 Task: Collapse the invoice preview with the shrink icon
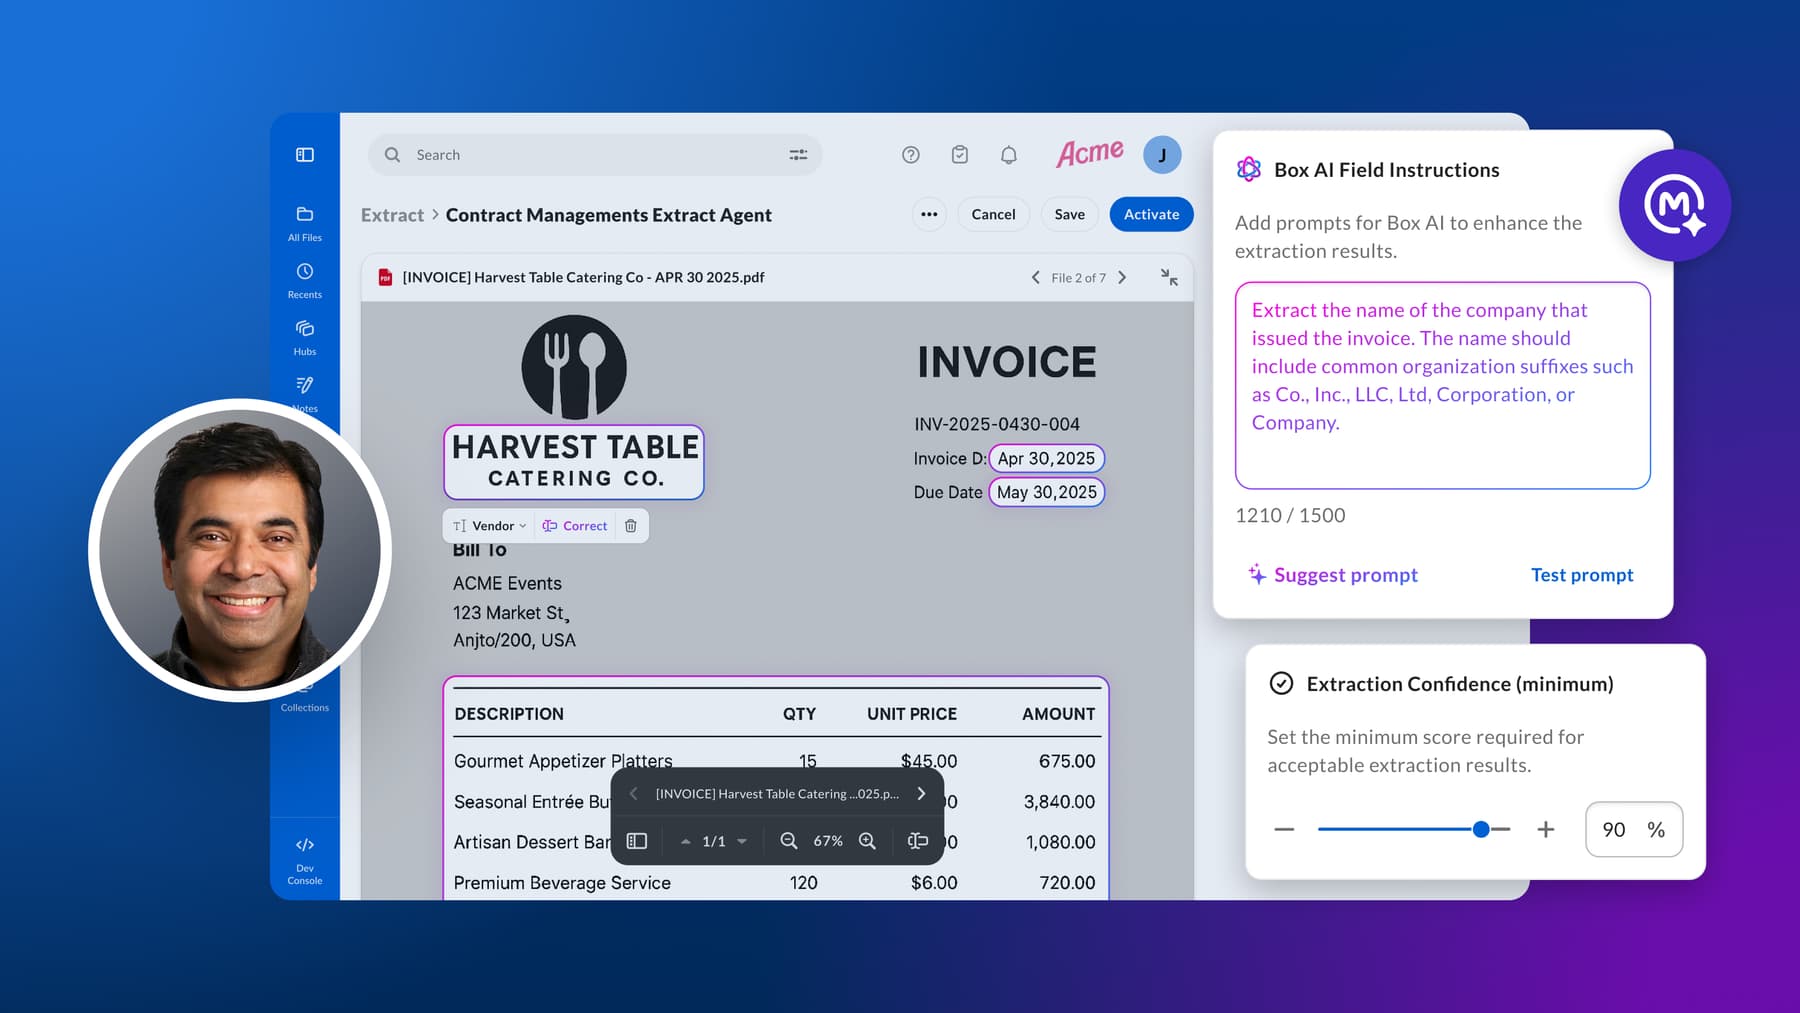[1168, 277]
